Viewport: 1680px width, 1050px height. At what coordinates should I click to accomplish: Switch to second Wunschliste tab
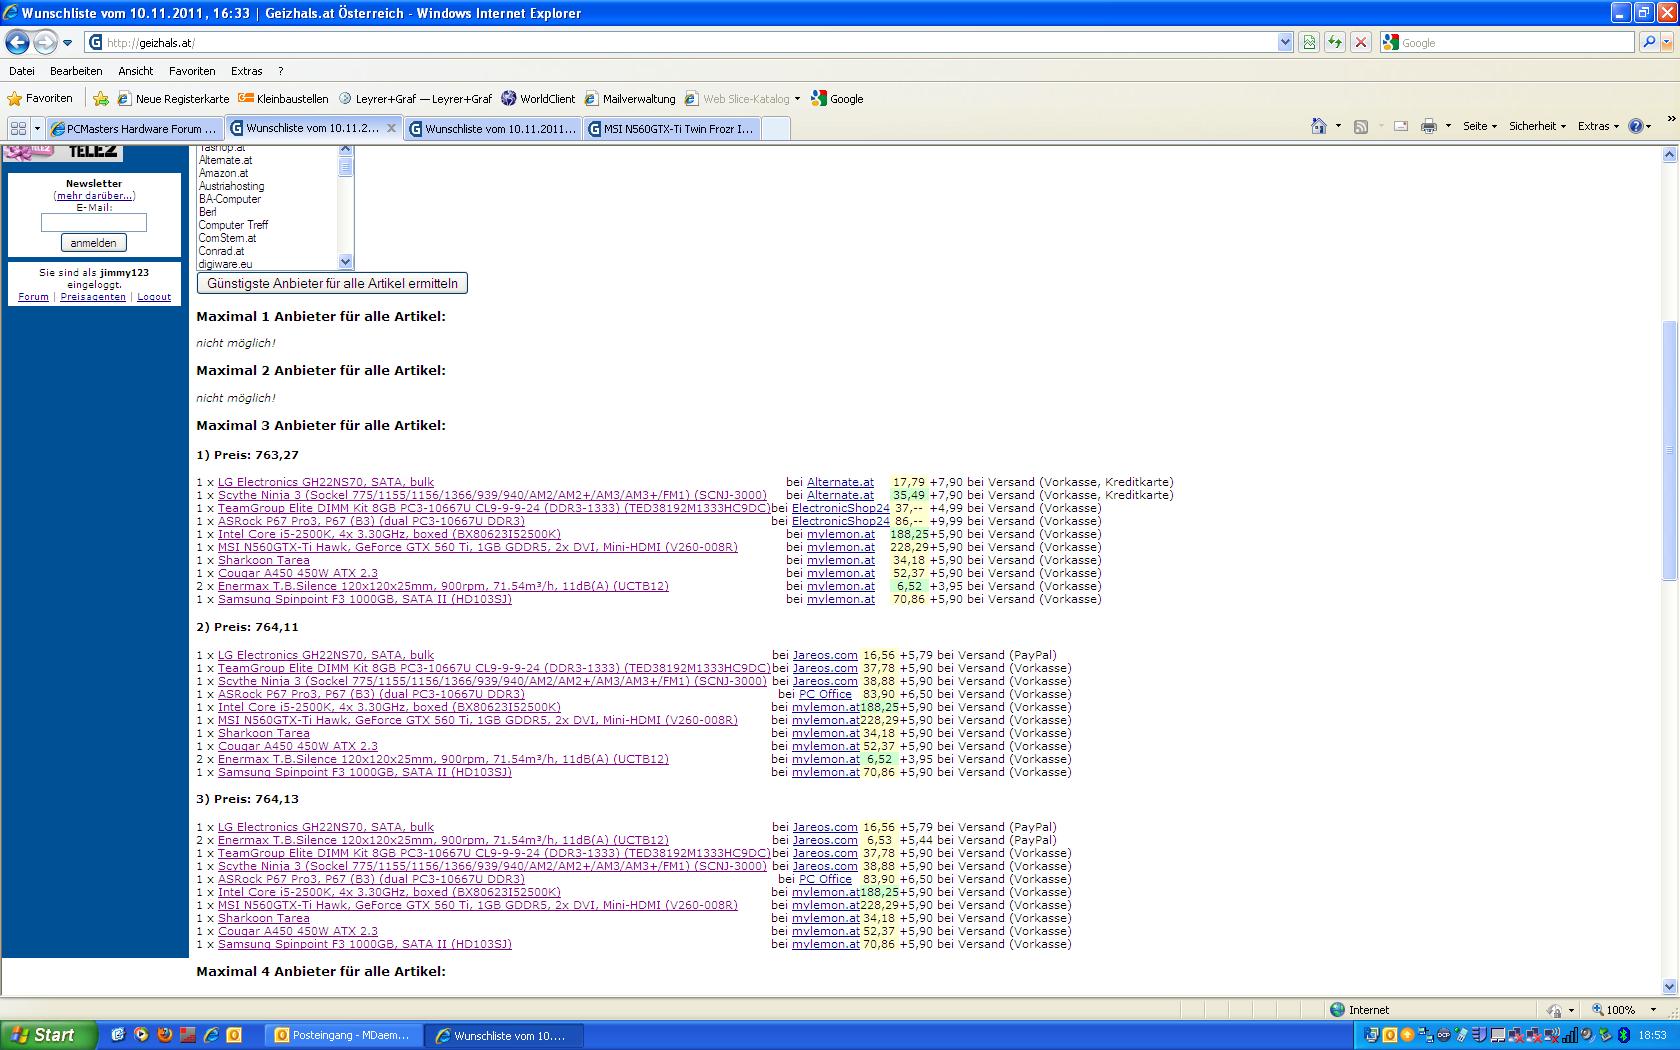point(493,128)
